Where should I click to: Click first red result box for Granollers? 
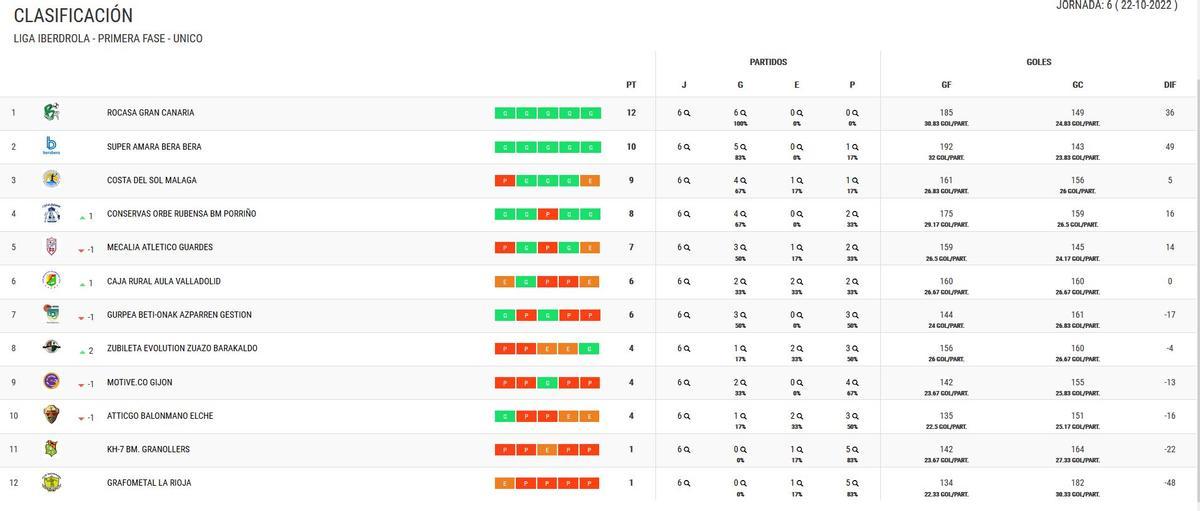505,450
